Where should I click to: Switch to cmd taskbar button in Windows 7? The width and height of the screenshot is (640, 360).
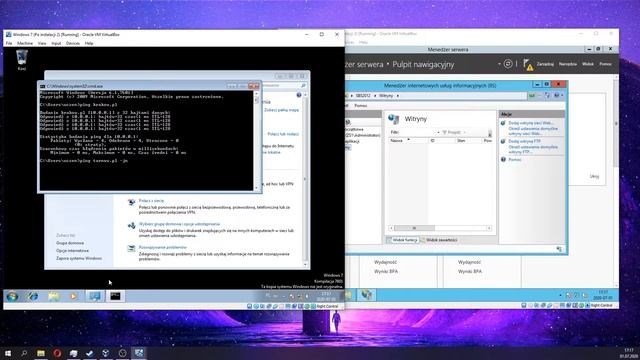tap(116, 296)
